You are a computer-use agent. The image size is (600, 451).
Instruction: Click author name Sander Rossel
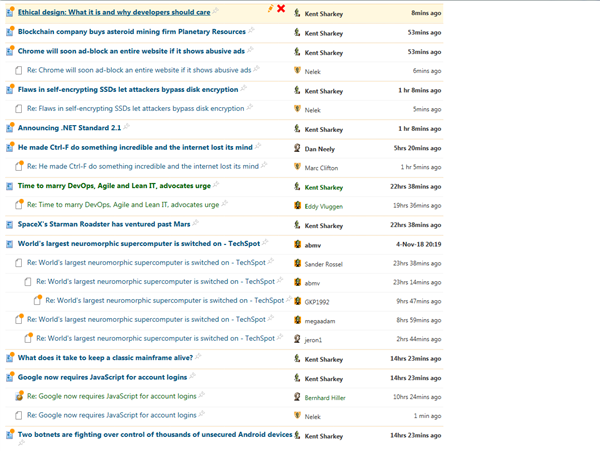pyautogui.click(x=324, y=264)
